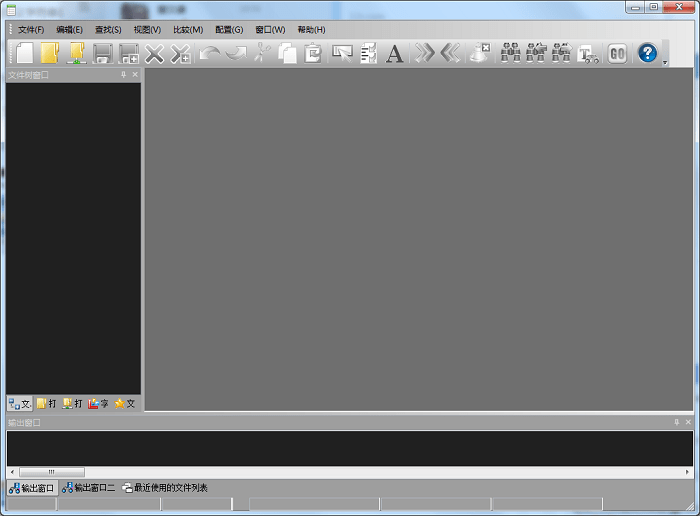Expand the toolbar overflow options arrow

665,62
